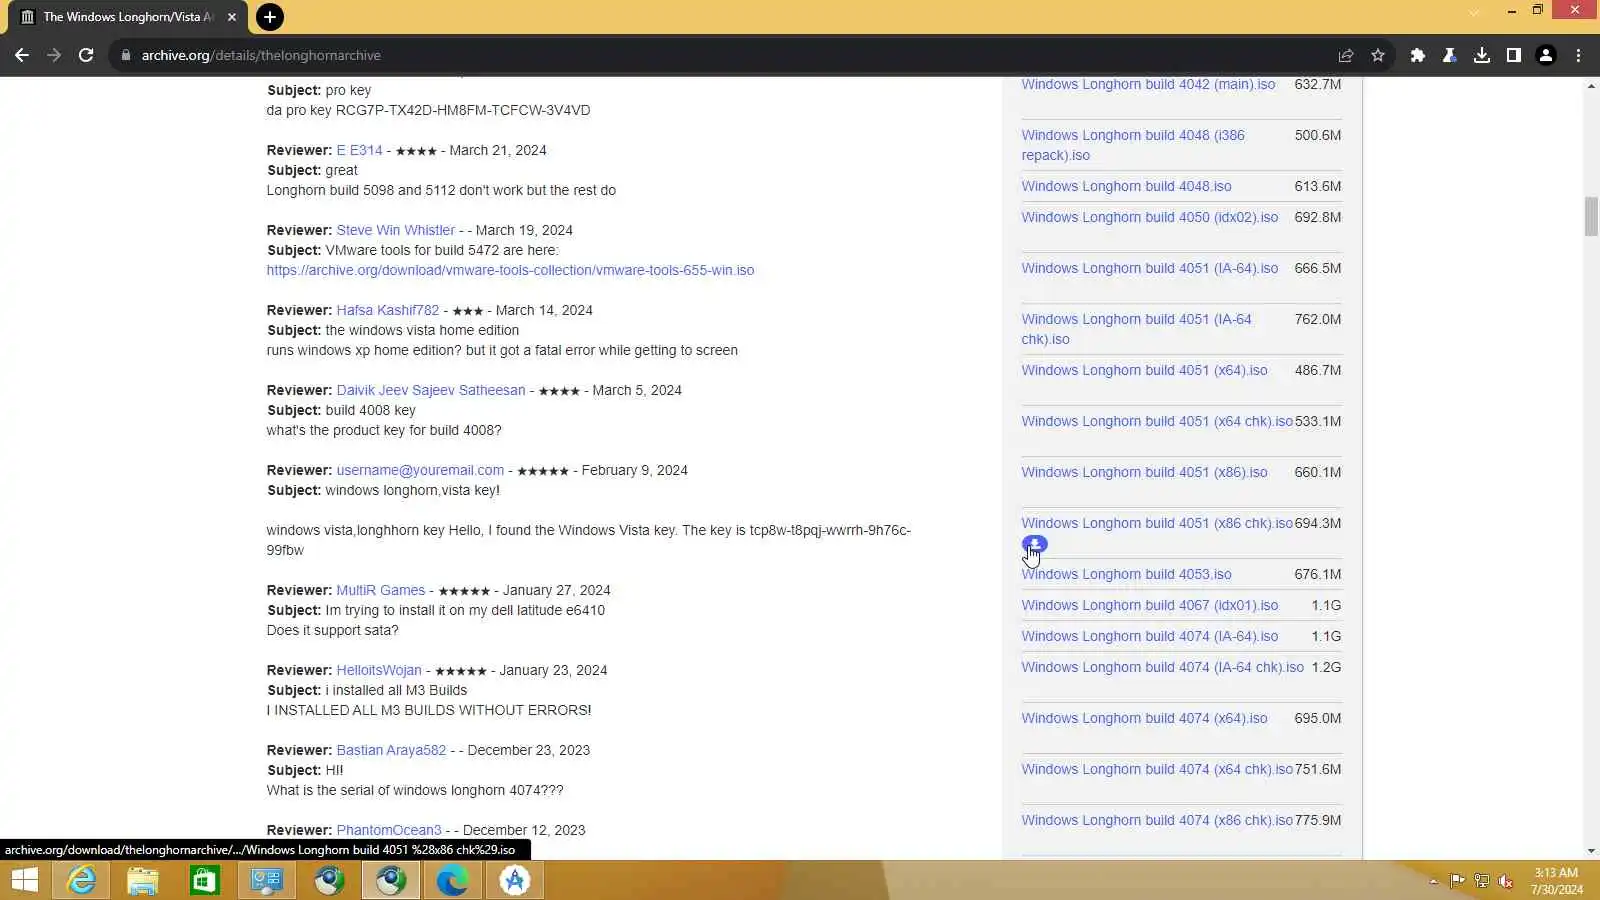Screen dimensions: 1600x900
Task: Open the taskbar clock showing 3:13 AM
Action: pos(1556,881)
